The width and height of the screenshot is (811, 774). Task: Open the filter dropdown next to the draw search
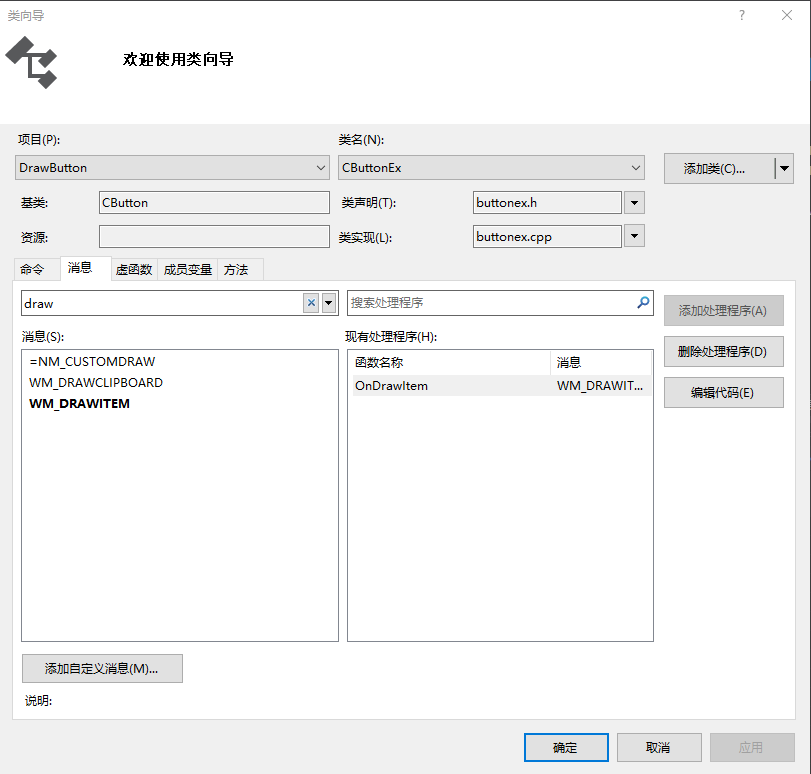tap(328, 302)
